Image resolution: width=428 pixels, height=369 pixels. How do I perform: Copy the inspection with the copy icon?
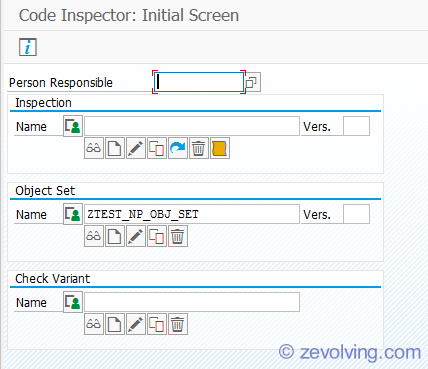(x=157, y=148)
